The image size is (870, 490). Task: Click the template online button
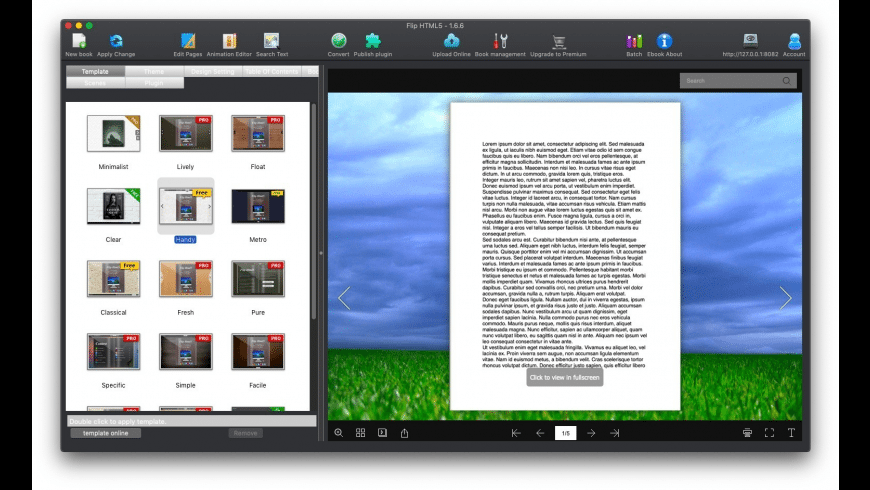click(105, 433)
